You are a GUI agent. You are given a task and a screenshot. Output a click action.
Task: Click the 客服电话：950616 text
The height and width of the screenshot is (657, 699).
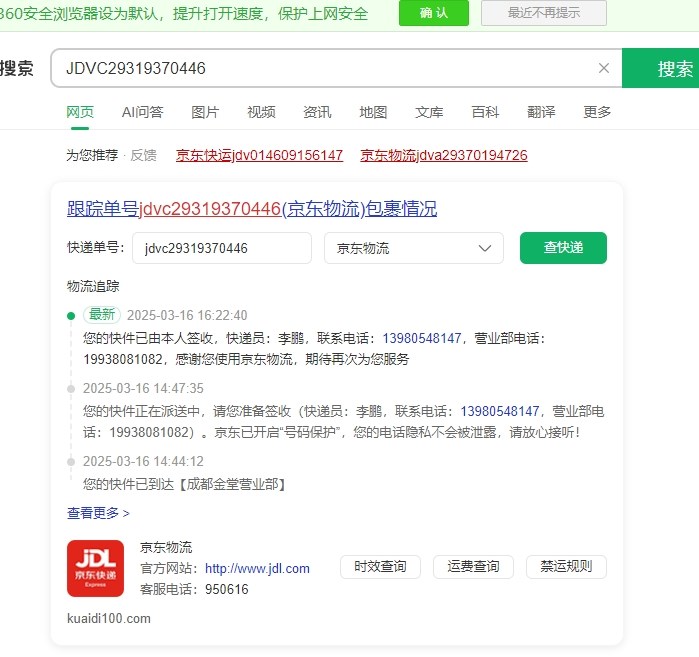(194, 589)
